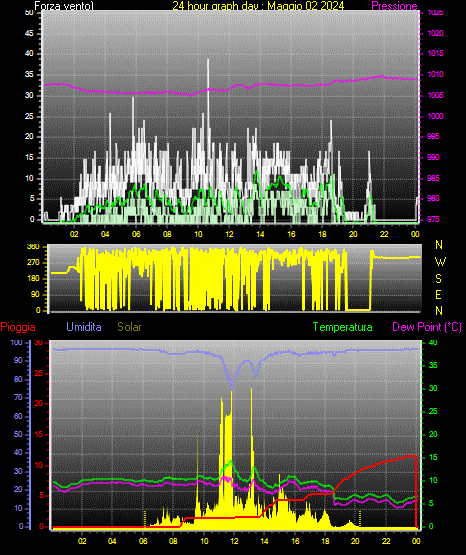Select the blue 'Umidita' legend label

84,327
